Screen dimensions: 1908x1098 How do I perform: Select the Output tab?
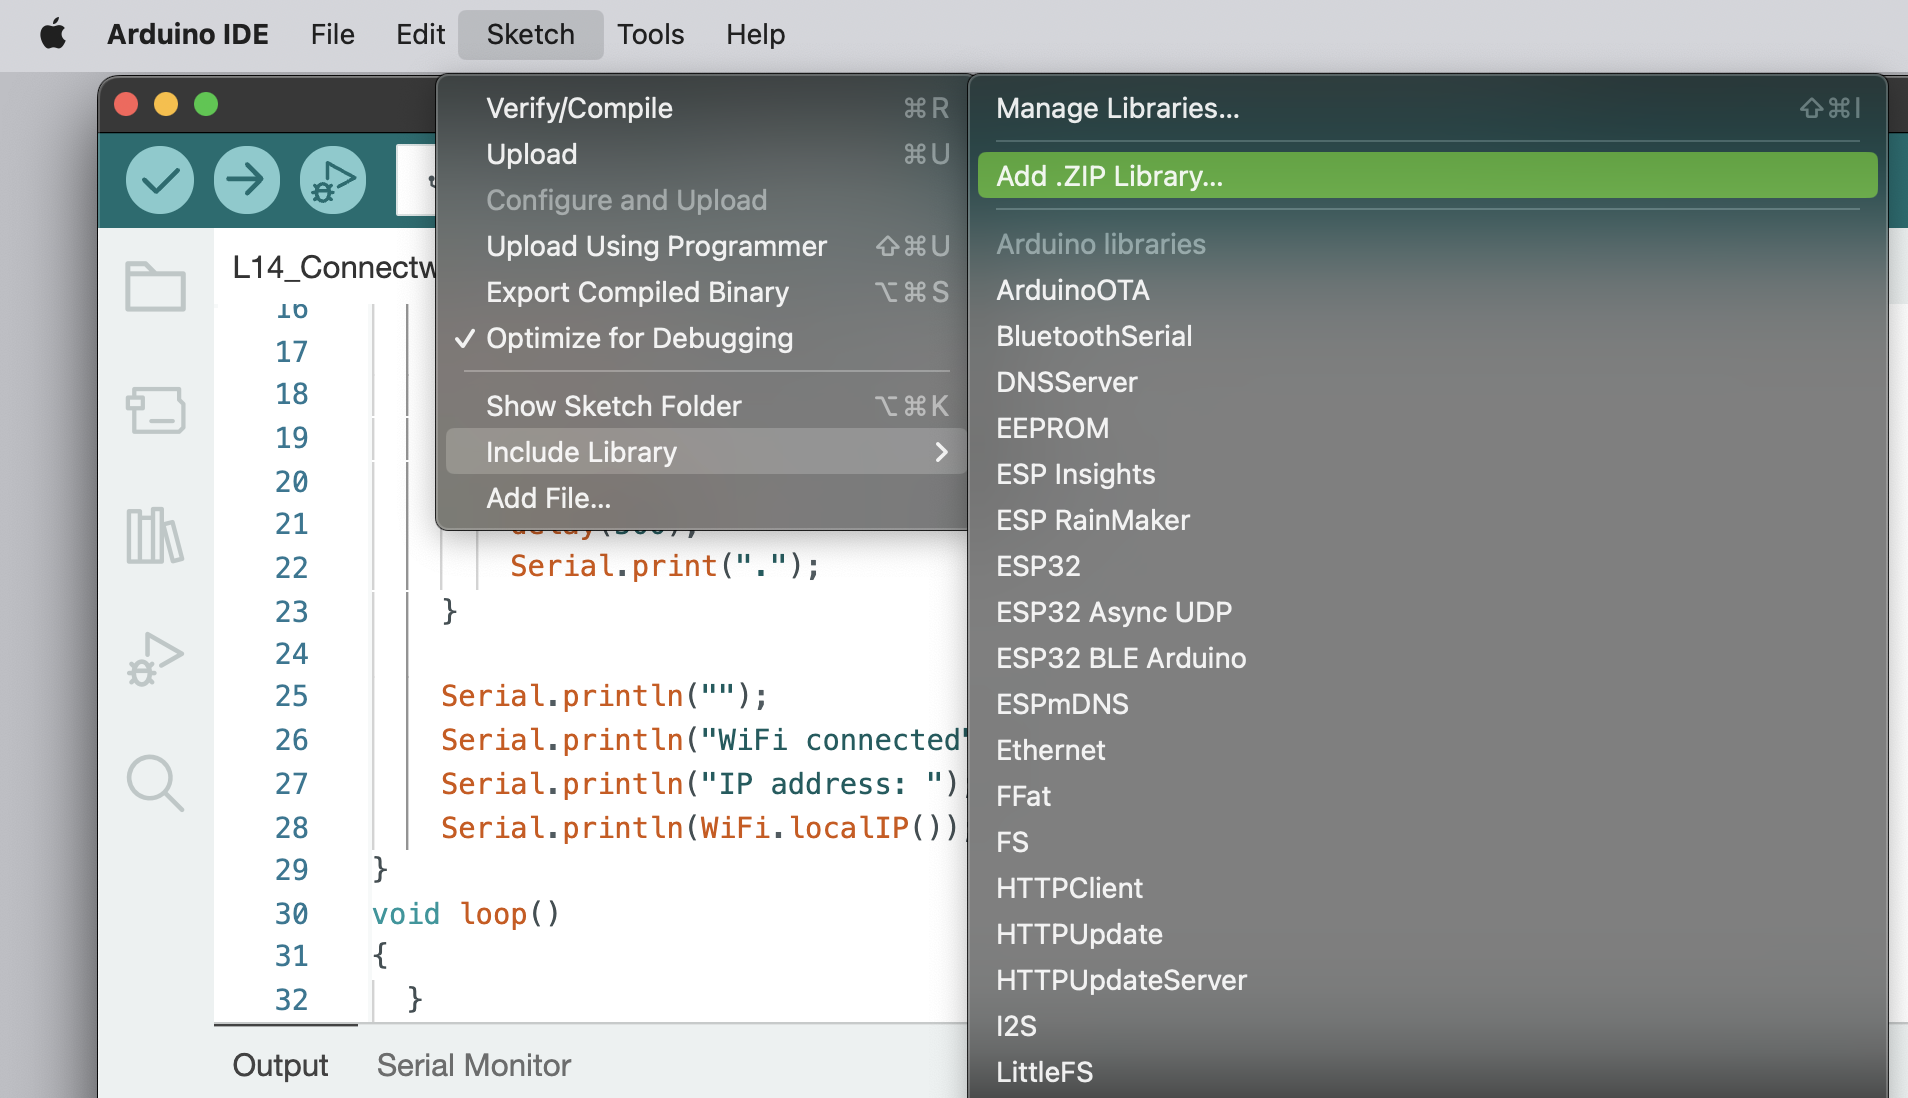[280, 1065]
